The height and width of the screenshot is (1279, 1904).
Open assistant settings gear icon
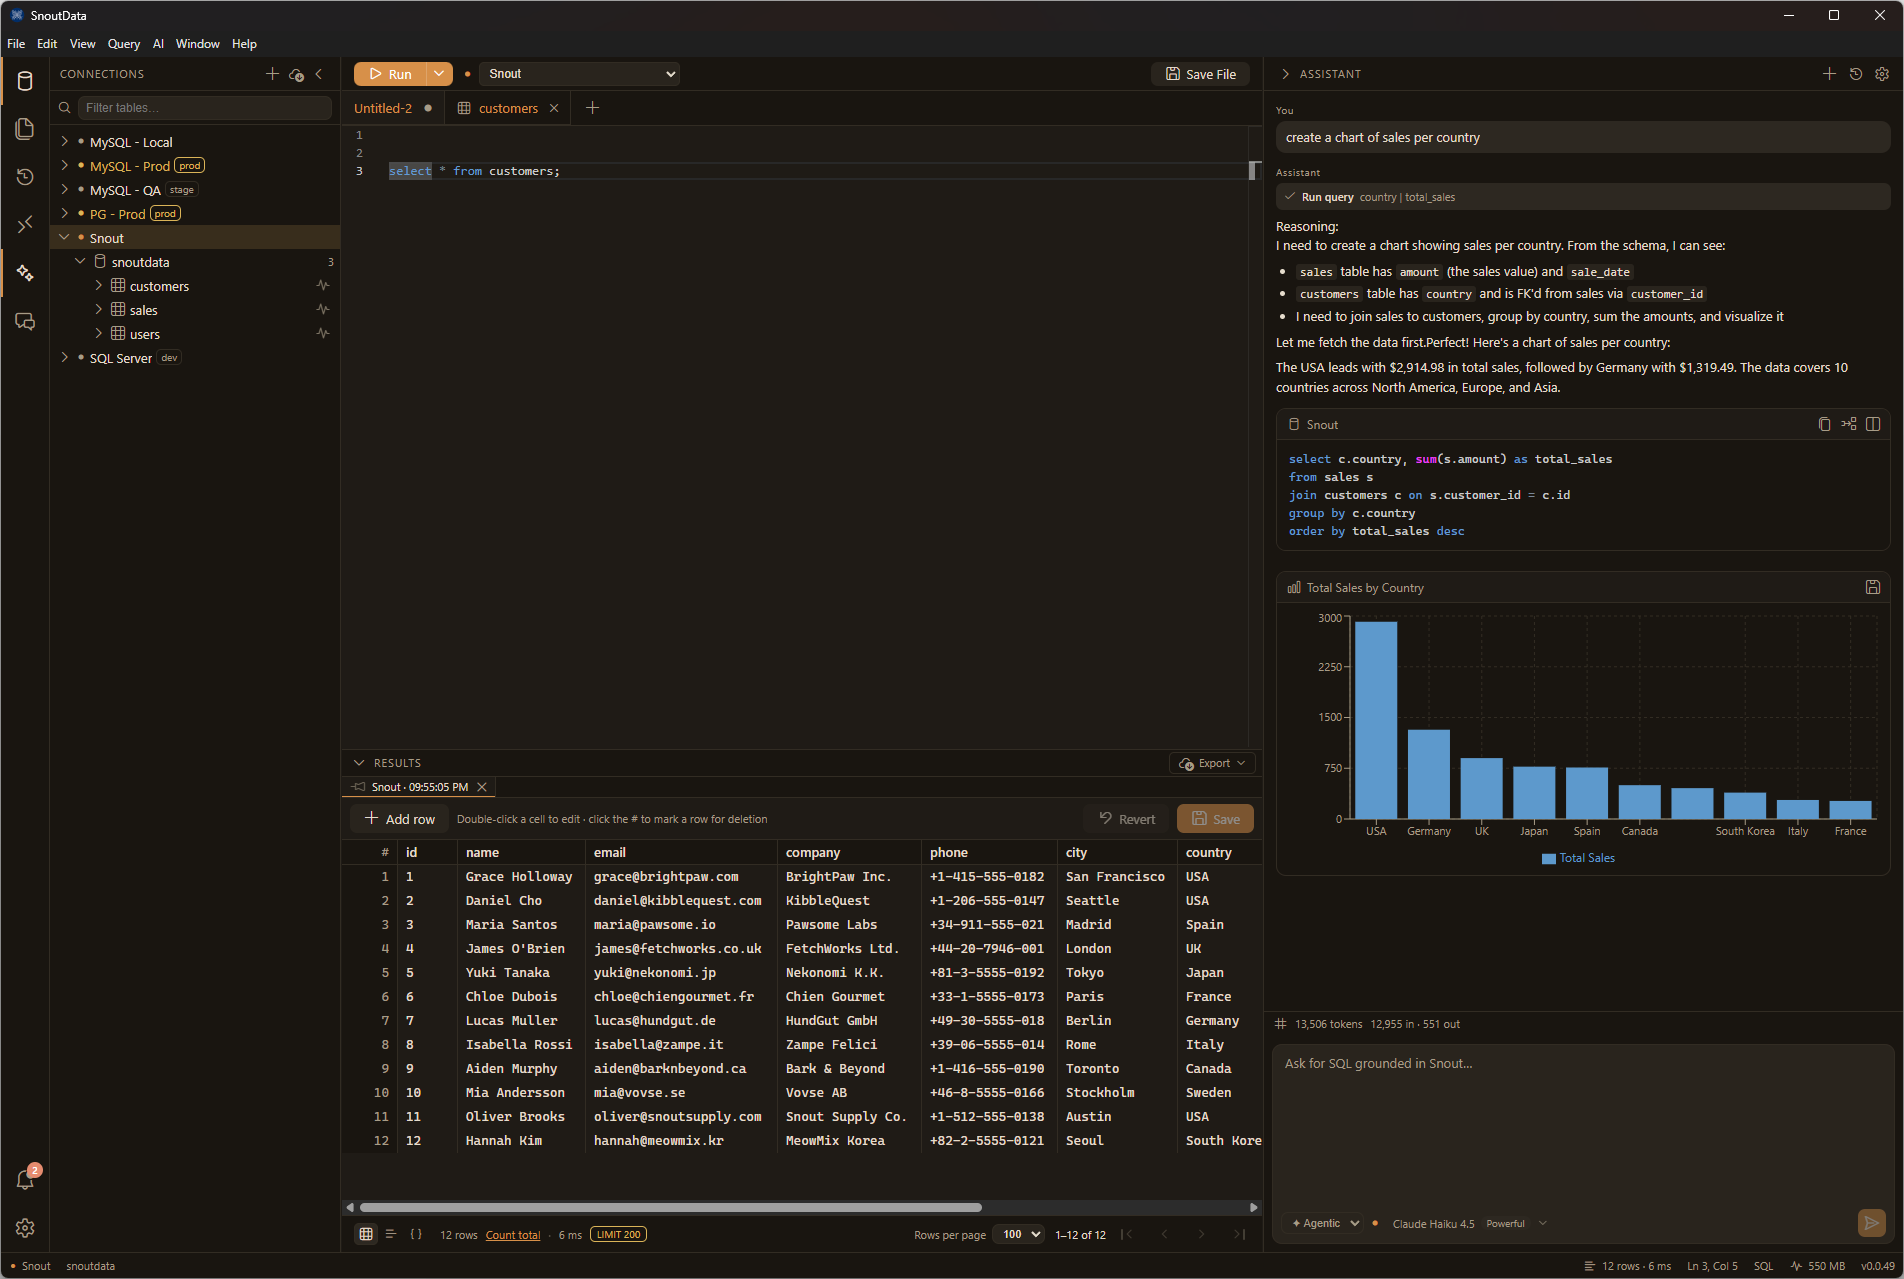[x=1881, y=74]
